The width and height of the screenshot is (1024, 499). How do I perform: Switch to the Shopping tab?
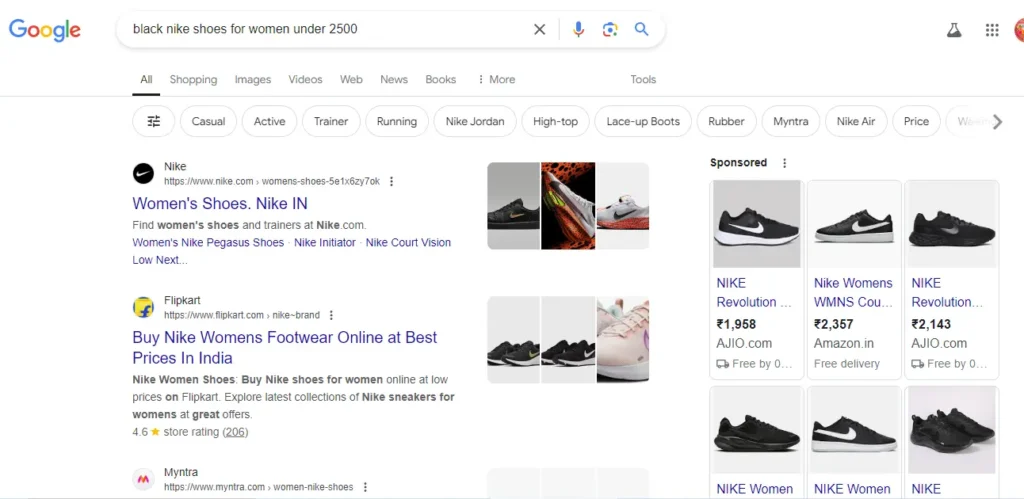193,80
